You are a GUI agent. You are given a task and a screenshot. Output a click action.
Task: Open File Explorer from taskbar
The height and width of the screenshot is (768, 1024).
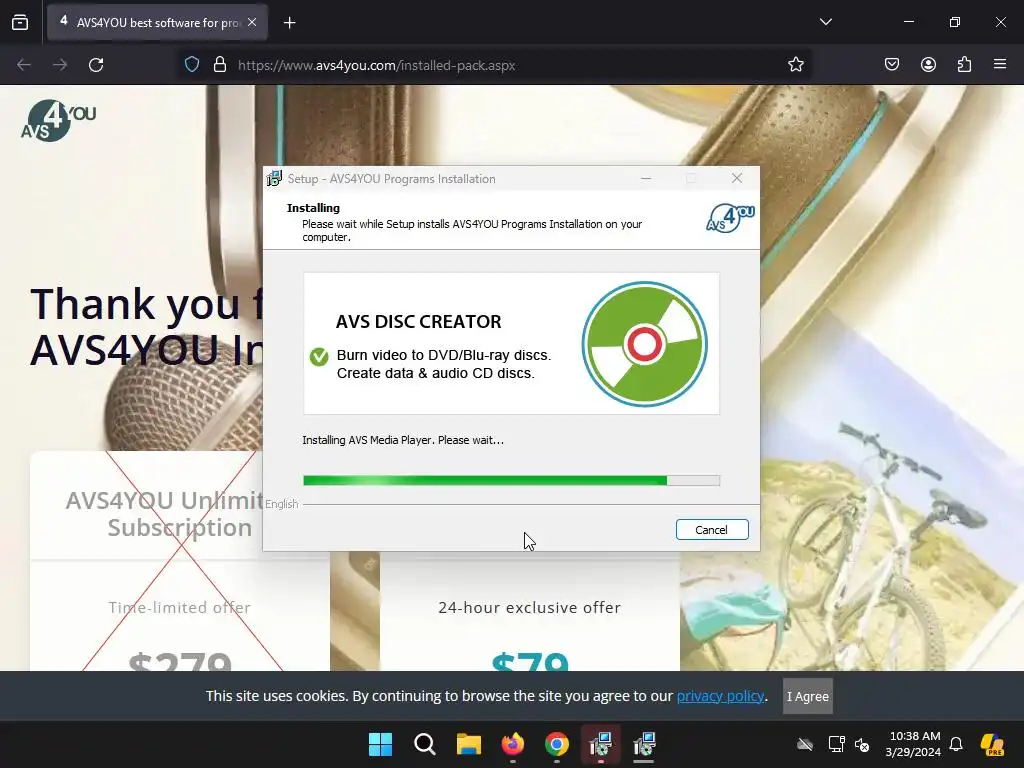tap(468, 744)
